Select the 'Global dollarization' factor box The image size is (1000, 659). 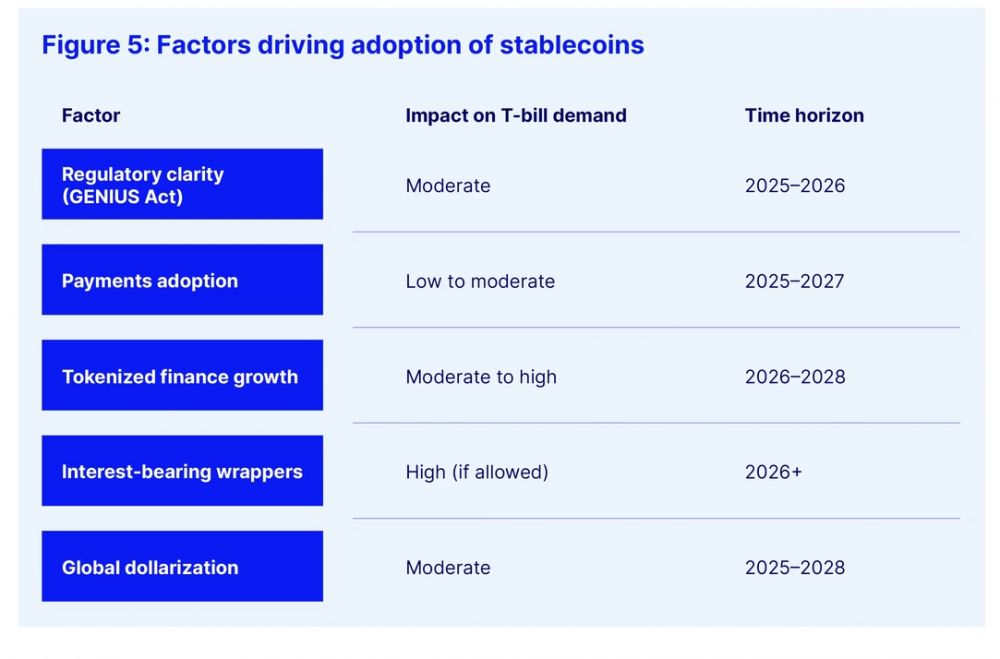pyautogui.click(x=182, y=567)
